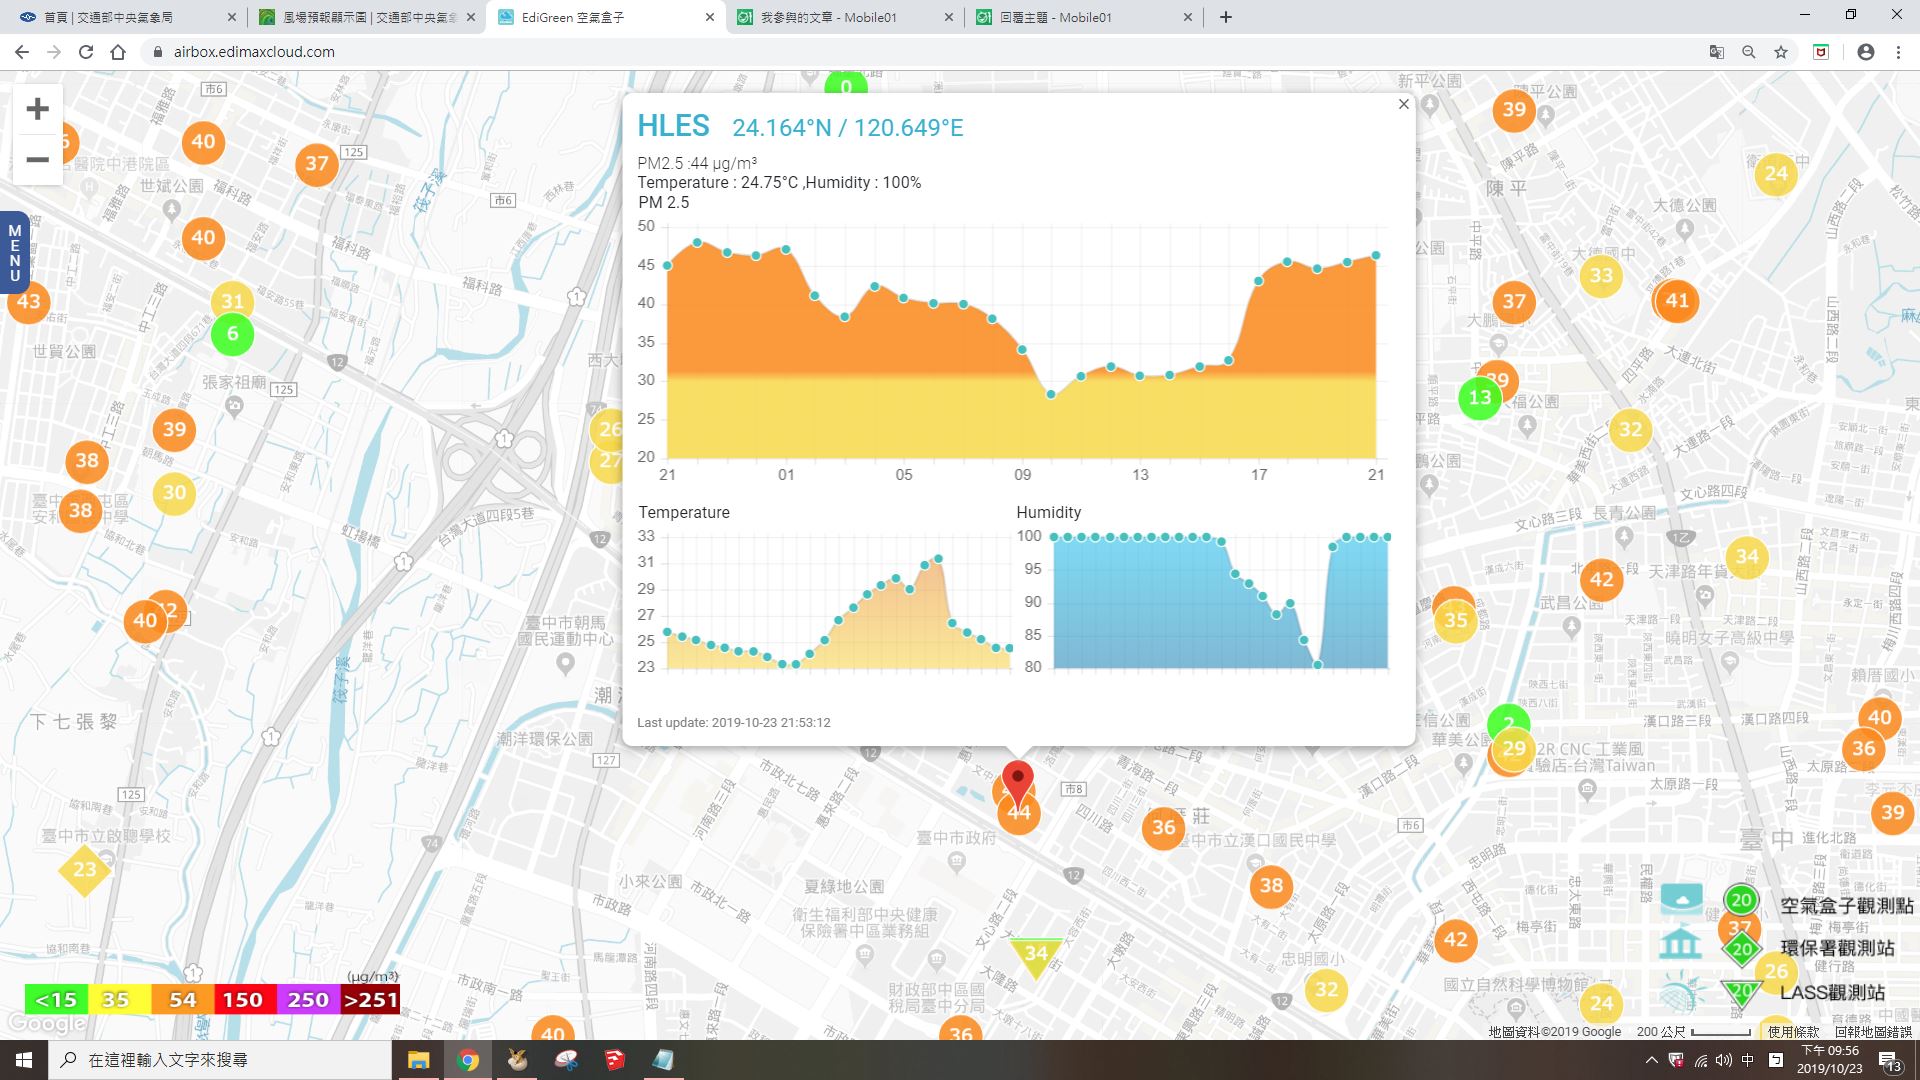Go back to the previous page
Viewport: 1920px width, 1080px height.
(22, 52)
